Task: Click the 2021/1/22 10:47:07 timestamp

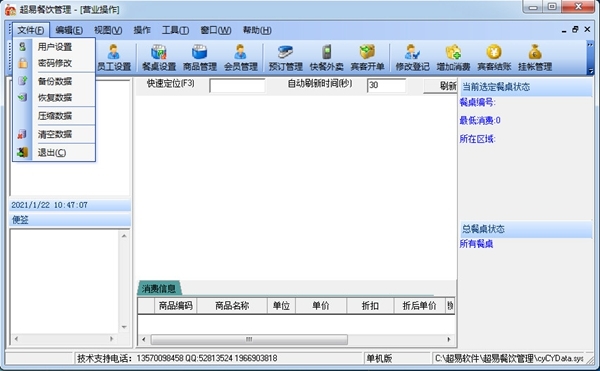Action: pyautogui.click(x=49, y=205)
